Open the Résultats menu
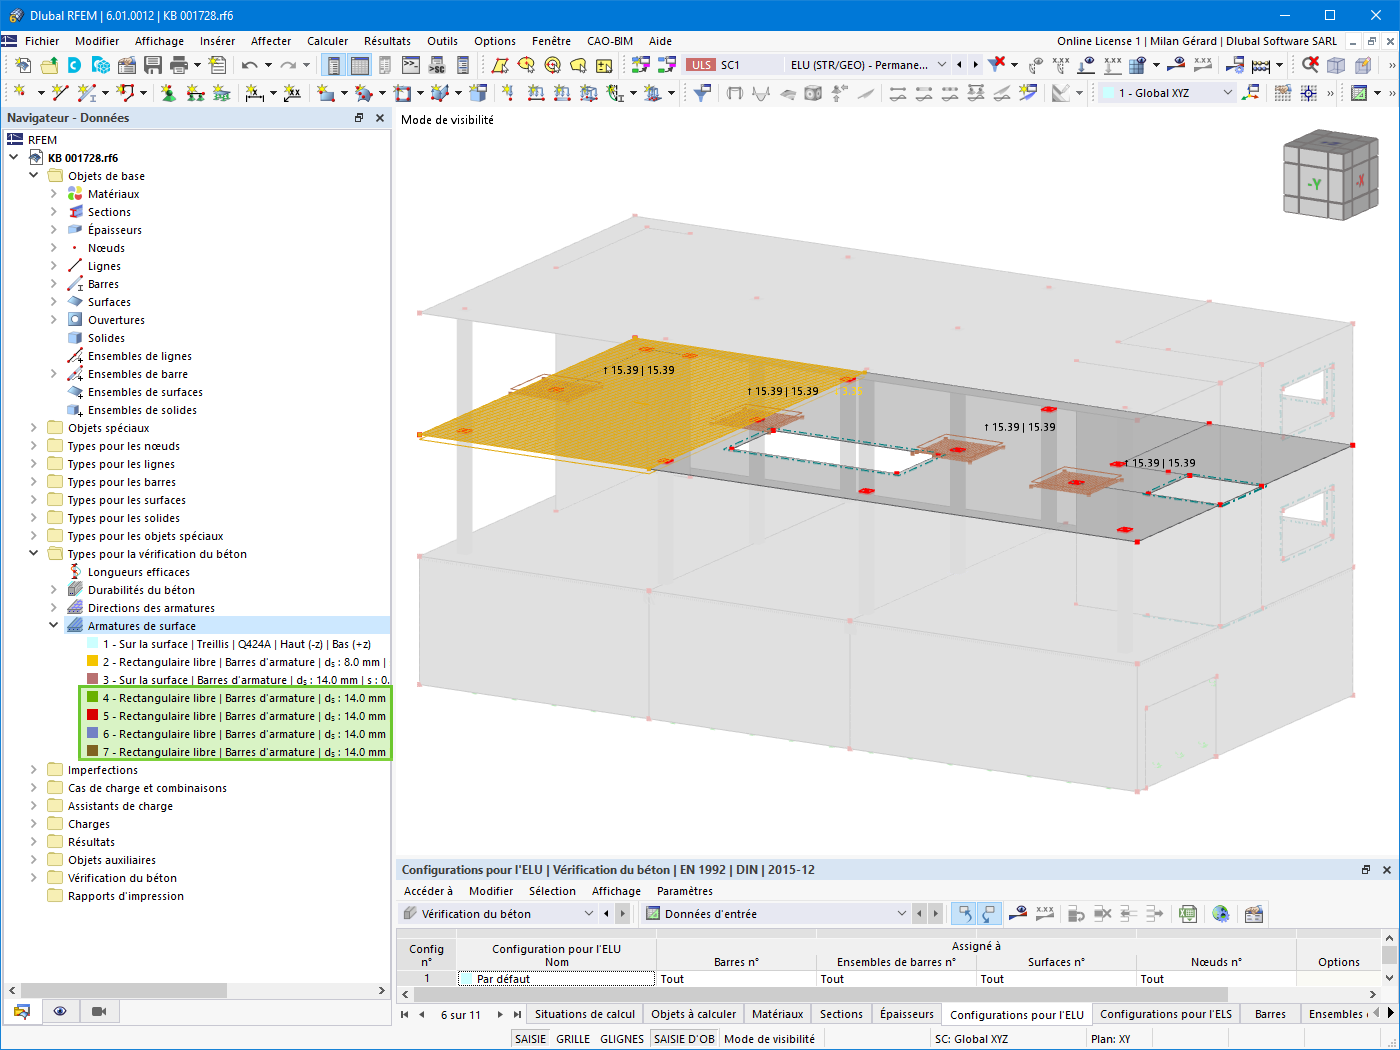Viewport: 1400px width, 1050px height. [387, 41]
